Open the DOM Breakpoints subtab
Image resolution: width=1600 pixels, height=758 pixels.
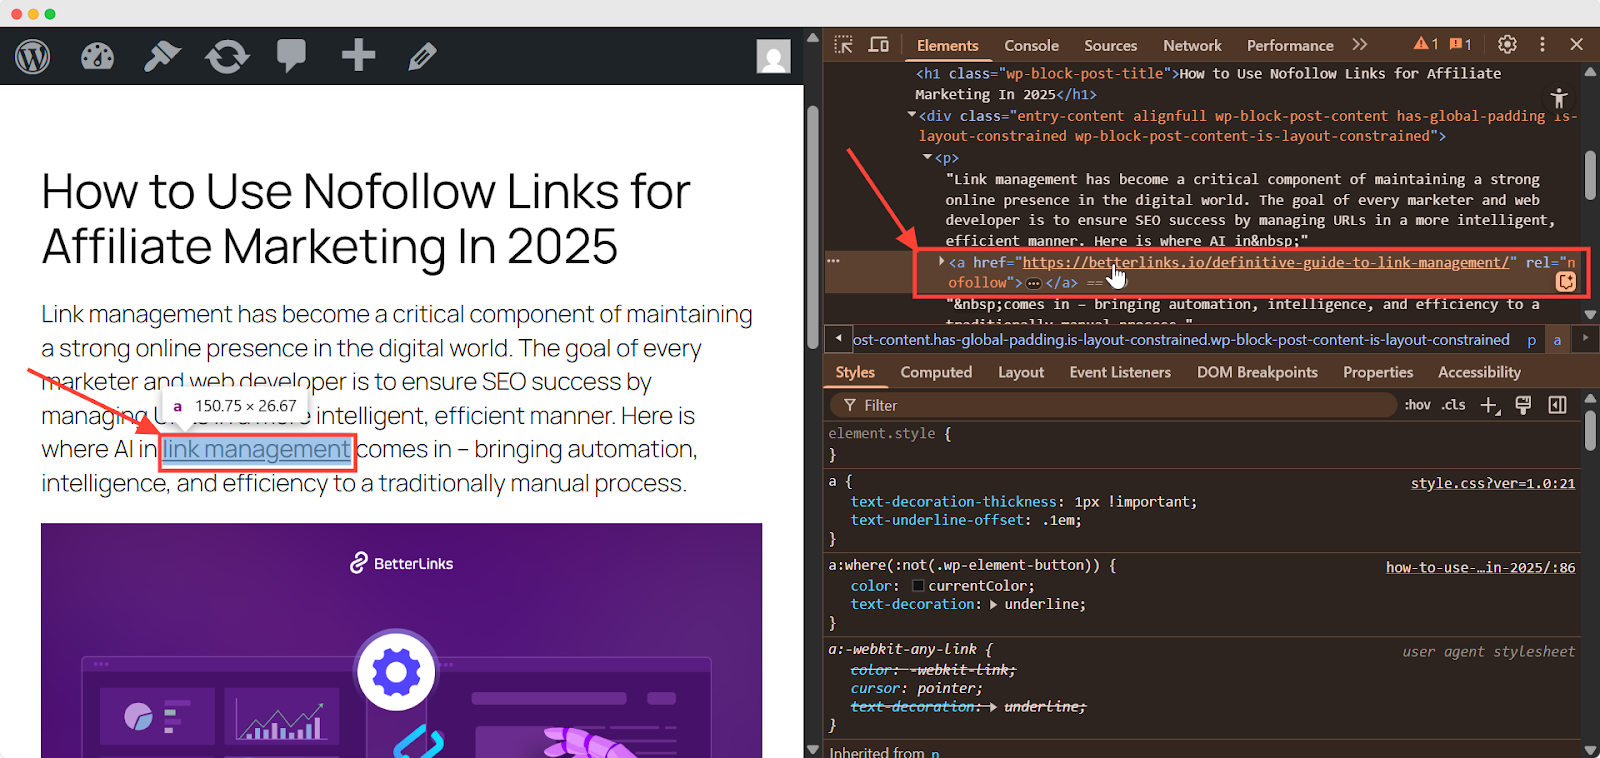1257,372
